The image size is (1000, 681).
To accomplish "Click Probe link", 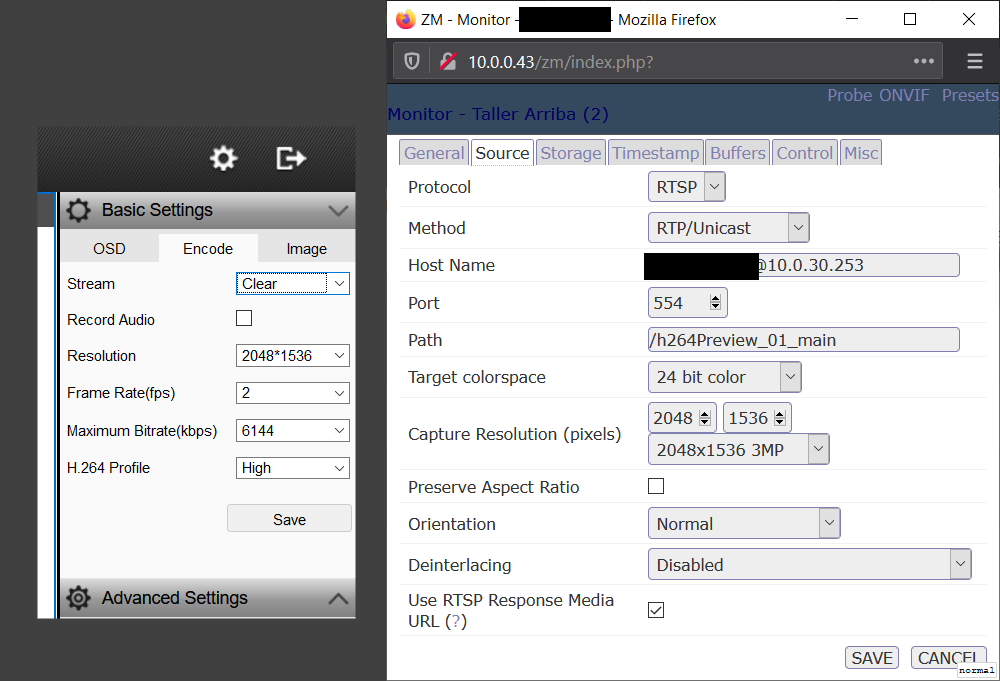I will coord(849,95).
